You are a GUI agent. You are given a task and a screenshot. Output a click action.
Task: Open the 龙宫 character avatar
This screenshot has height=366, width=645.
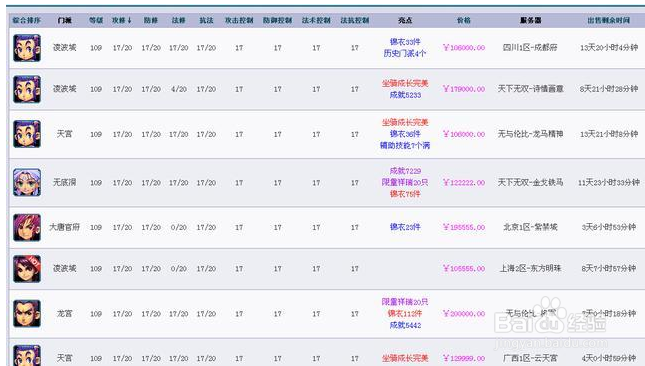(27, 313)
